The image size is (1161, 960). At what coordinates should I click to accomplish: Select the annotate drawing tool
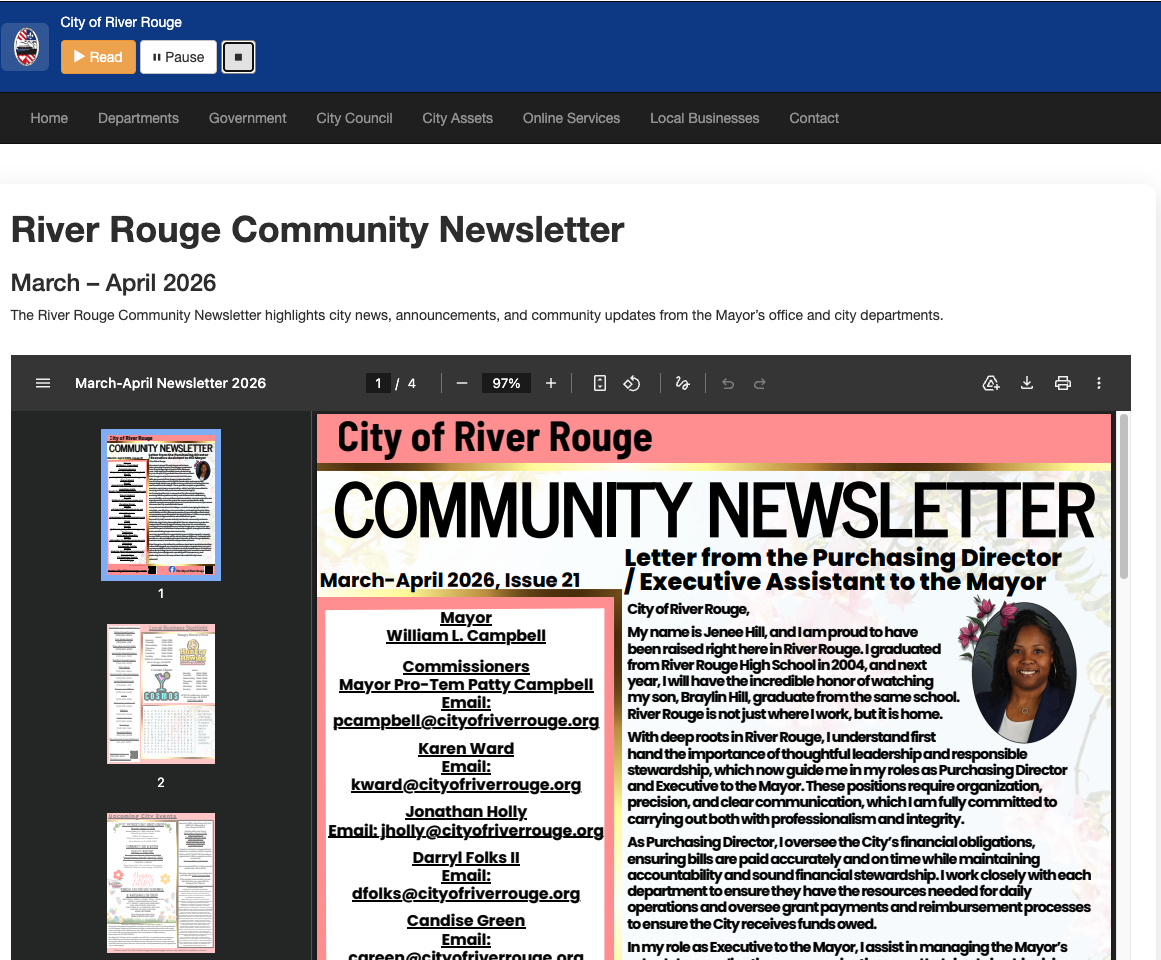(682, 383)
